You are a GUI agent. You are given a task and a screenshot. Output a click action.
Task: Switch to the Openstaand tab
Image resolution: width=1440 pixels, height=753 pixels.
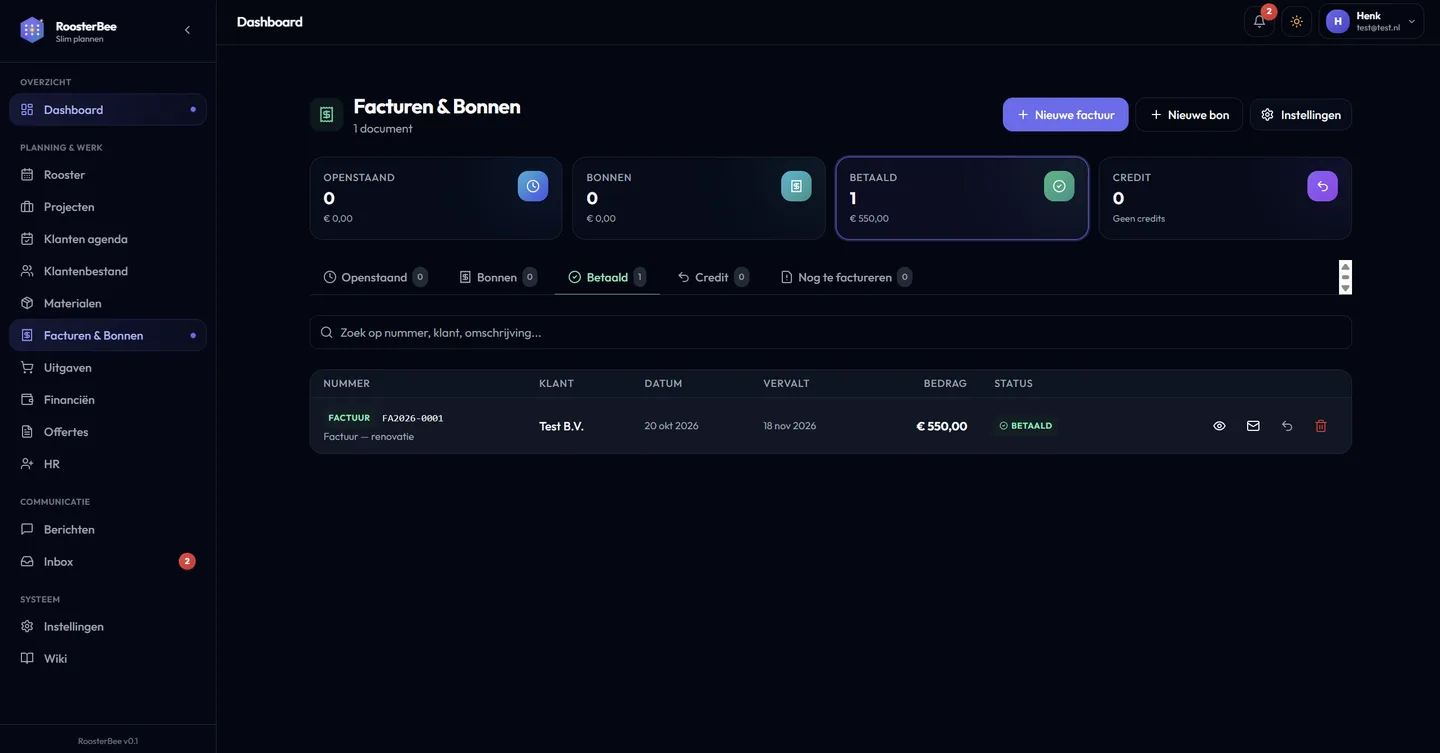tap(375, 277)
